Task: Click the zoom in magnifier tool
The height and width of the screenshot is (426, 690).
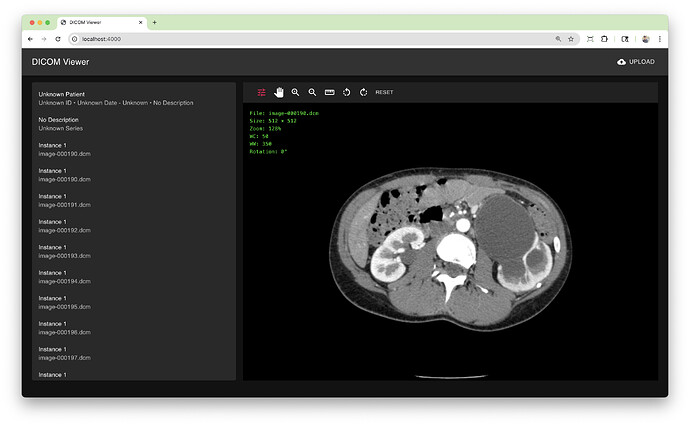Action: 295,92
